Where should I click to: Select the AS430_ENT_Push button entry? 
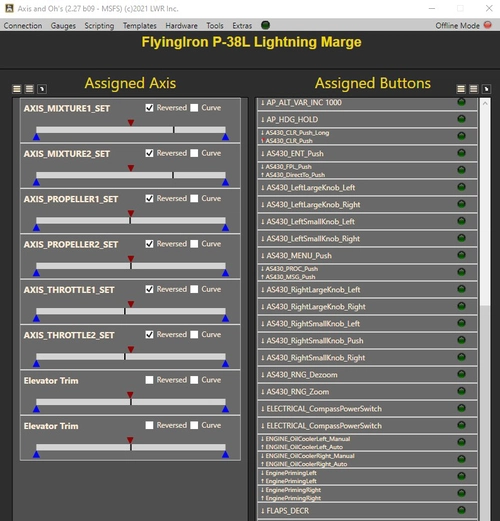(367, 153)
